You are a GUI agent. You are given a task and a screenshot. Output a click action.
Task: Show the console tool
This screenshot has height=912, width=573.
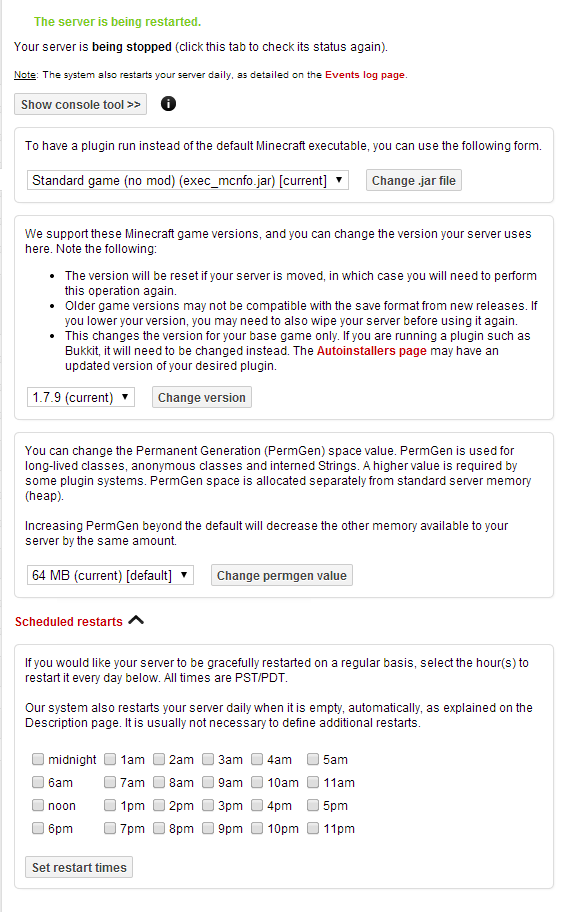pos(80,105)
